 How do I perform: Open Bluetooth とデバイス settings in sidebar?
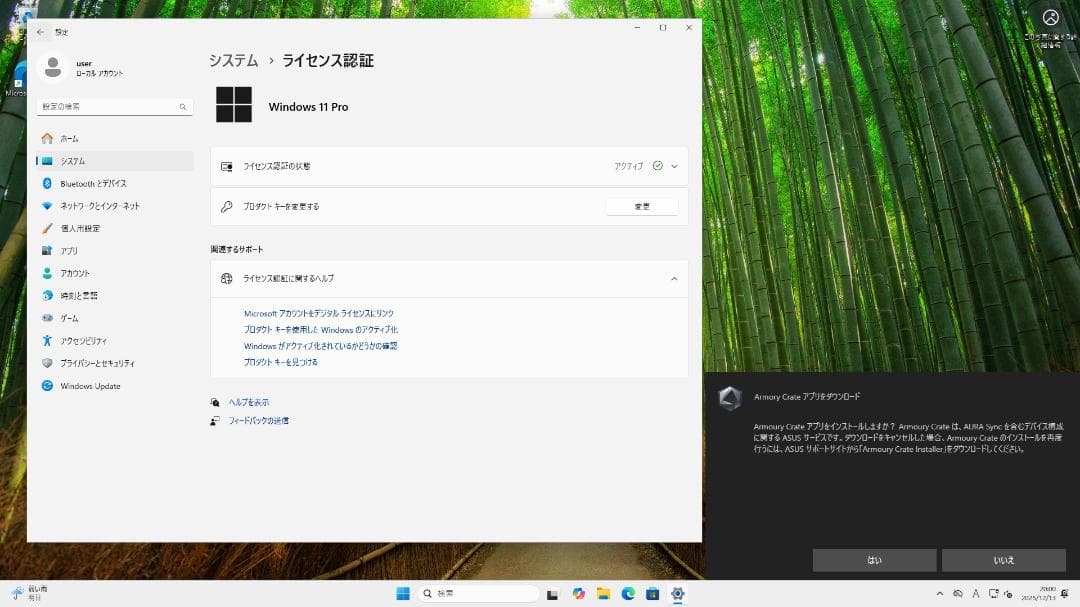click(x=113, y=183)
